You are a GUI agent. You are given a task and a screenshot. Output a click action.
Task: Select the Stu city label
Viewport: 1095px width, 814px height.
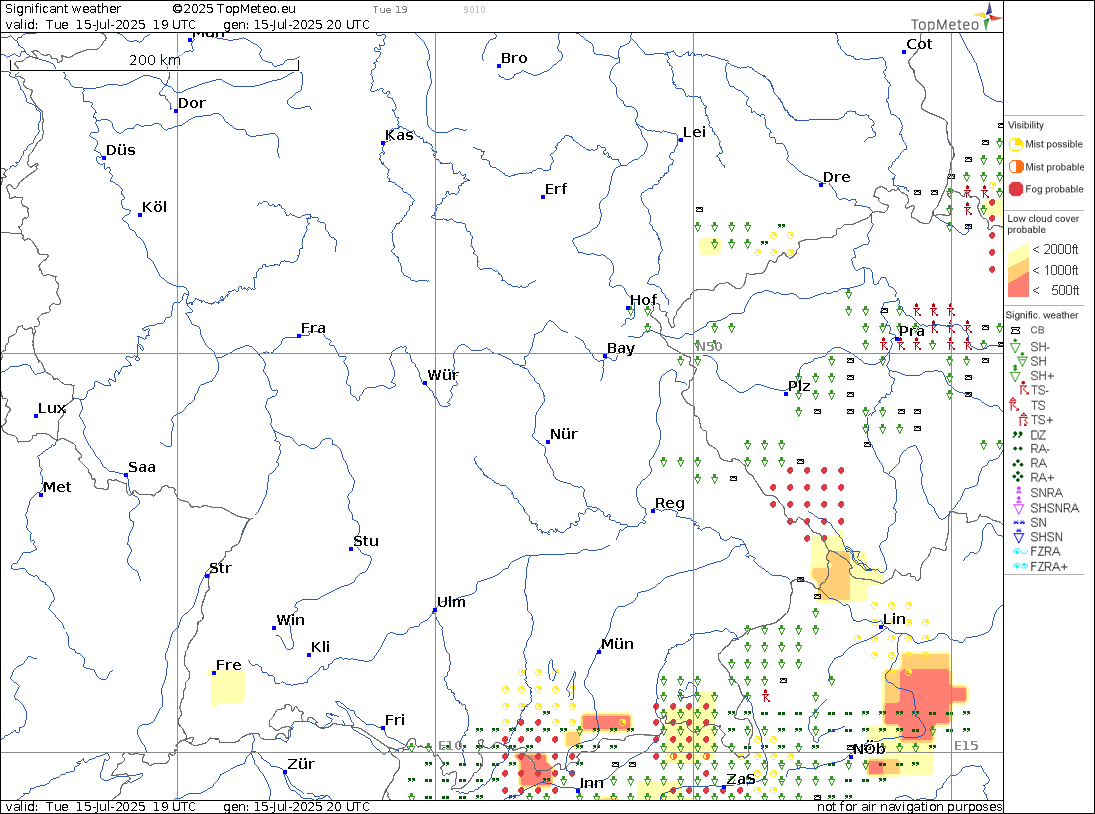pos(366,541)
